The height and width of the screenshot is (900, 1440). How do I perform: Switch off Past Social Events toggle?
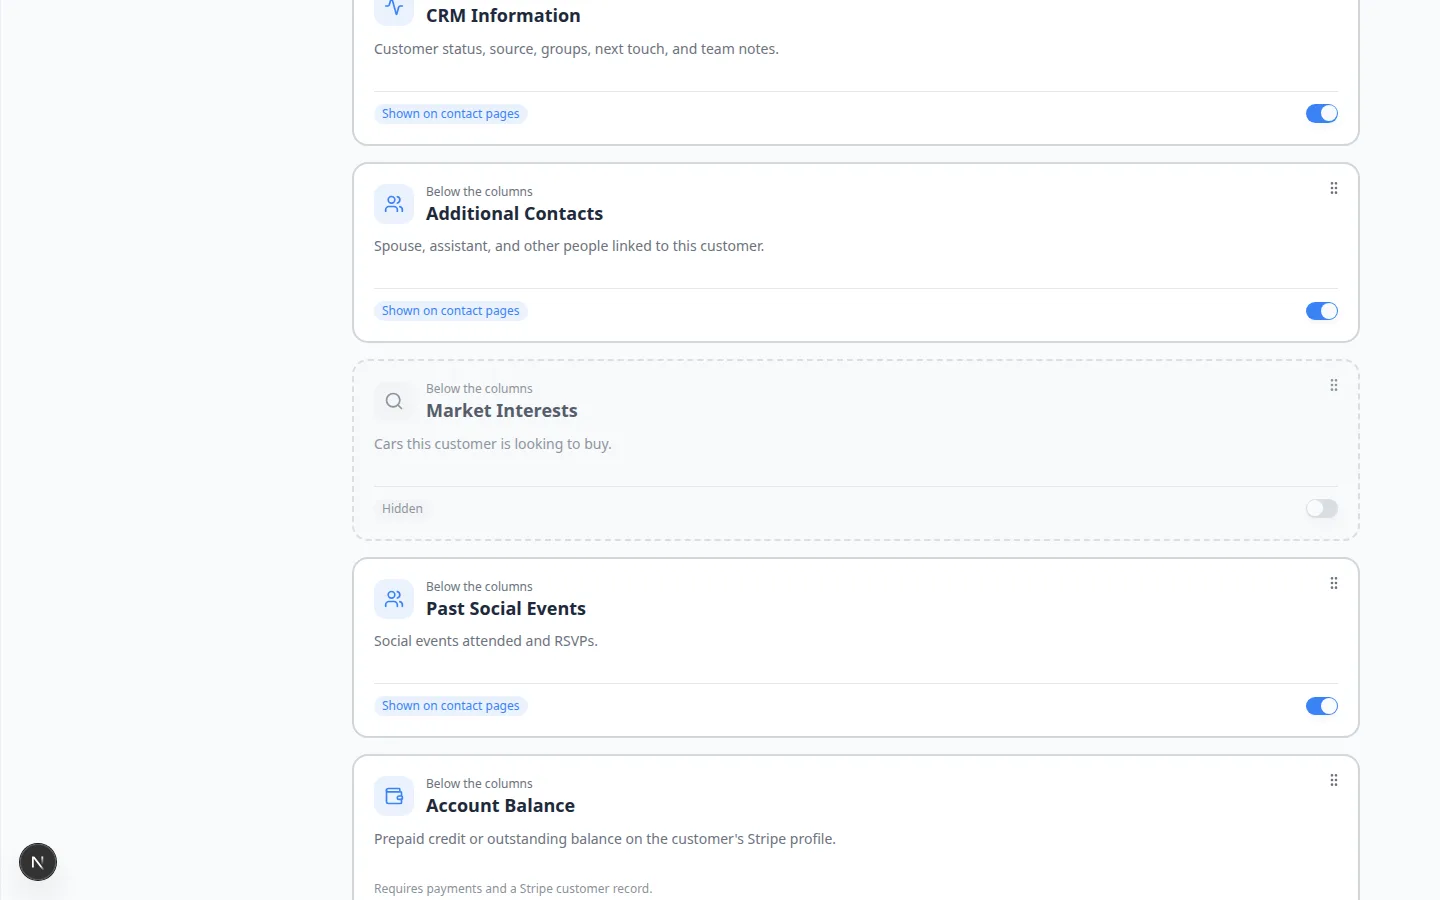[x=1322, y=706]
